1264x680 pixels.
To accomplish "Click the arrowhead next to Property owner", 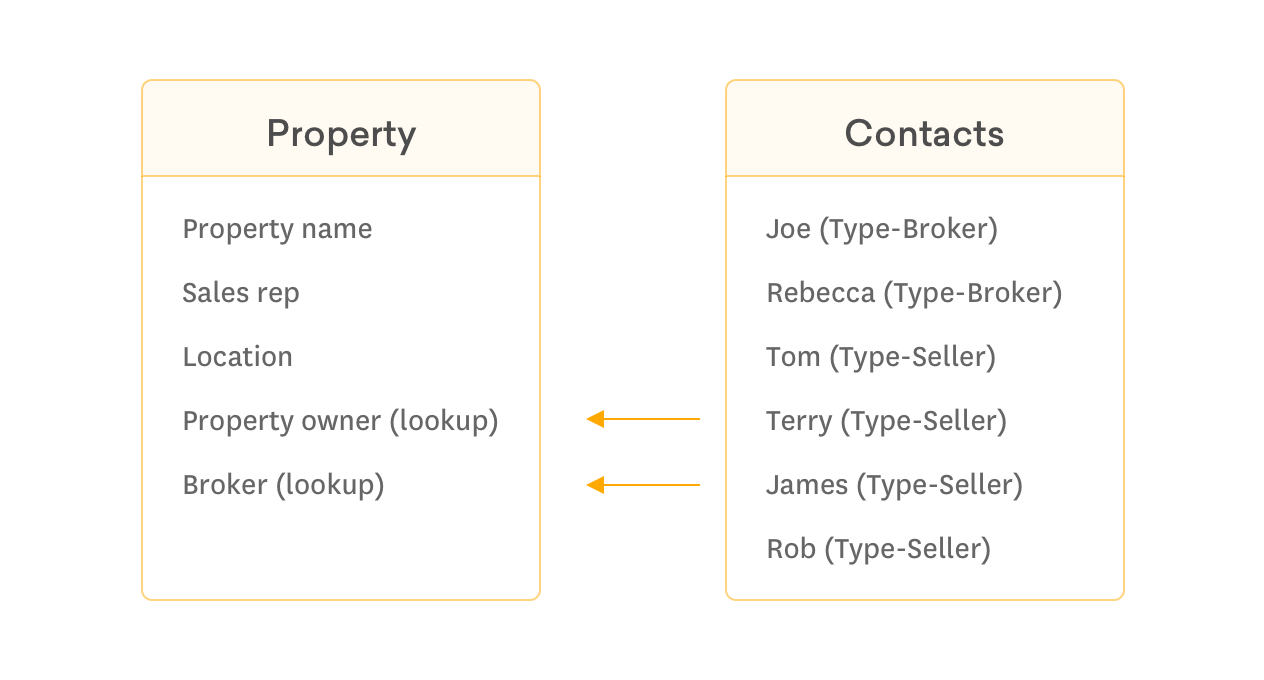I will 595,419.
